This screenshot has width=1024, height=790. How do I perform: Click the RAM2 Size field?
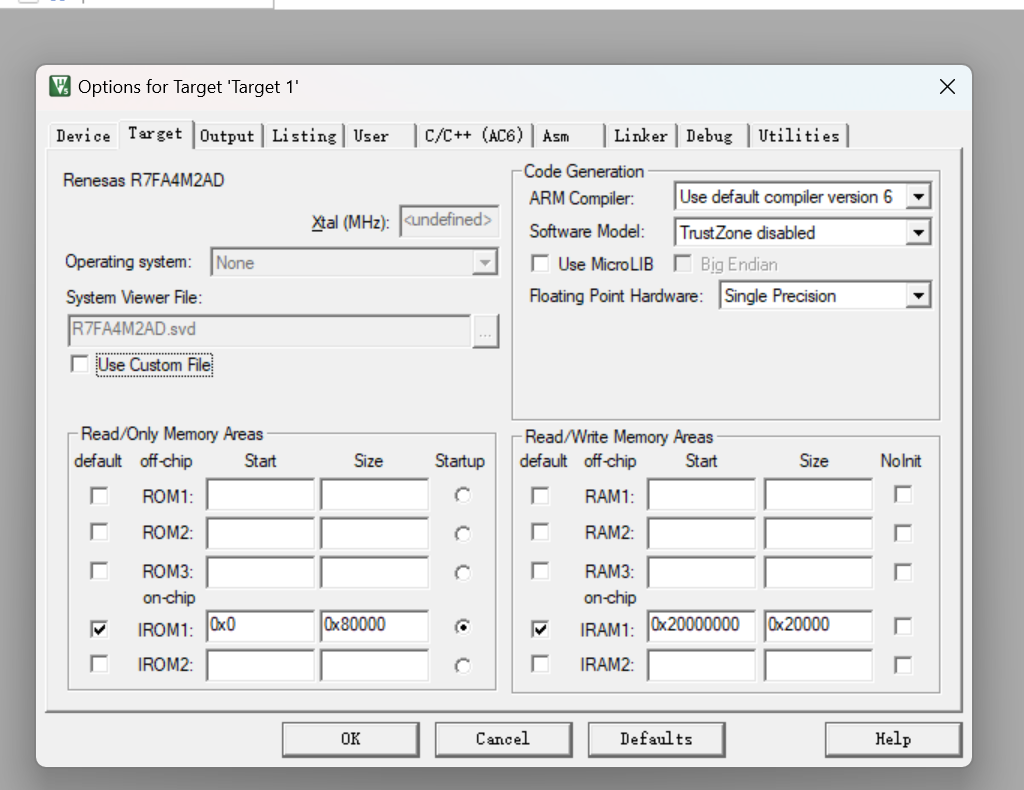(818, 533)
